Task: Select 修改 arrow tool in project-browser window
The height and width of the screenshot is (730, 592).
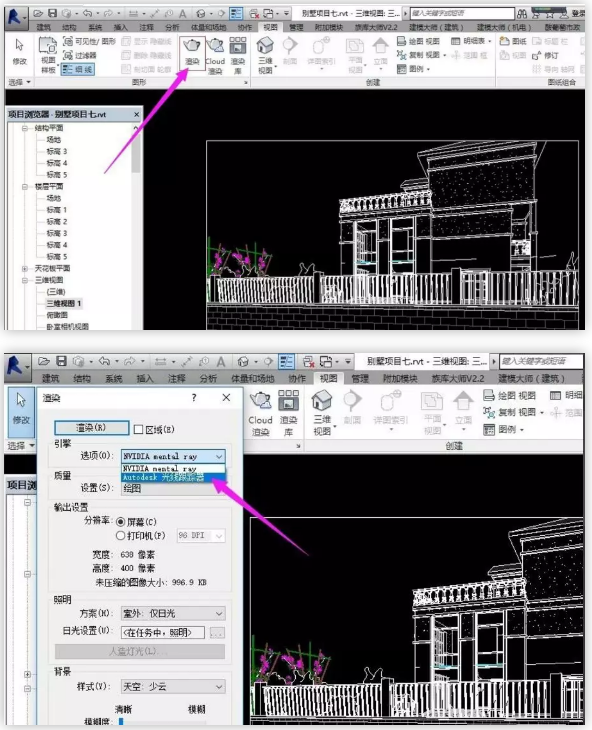Action: pos(20,52)
